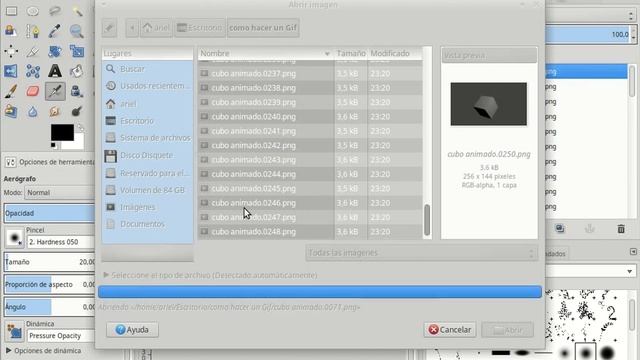Select the Bucket Fill tool

click(77, 71)
